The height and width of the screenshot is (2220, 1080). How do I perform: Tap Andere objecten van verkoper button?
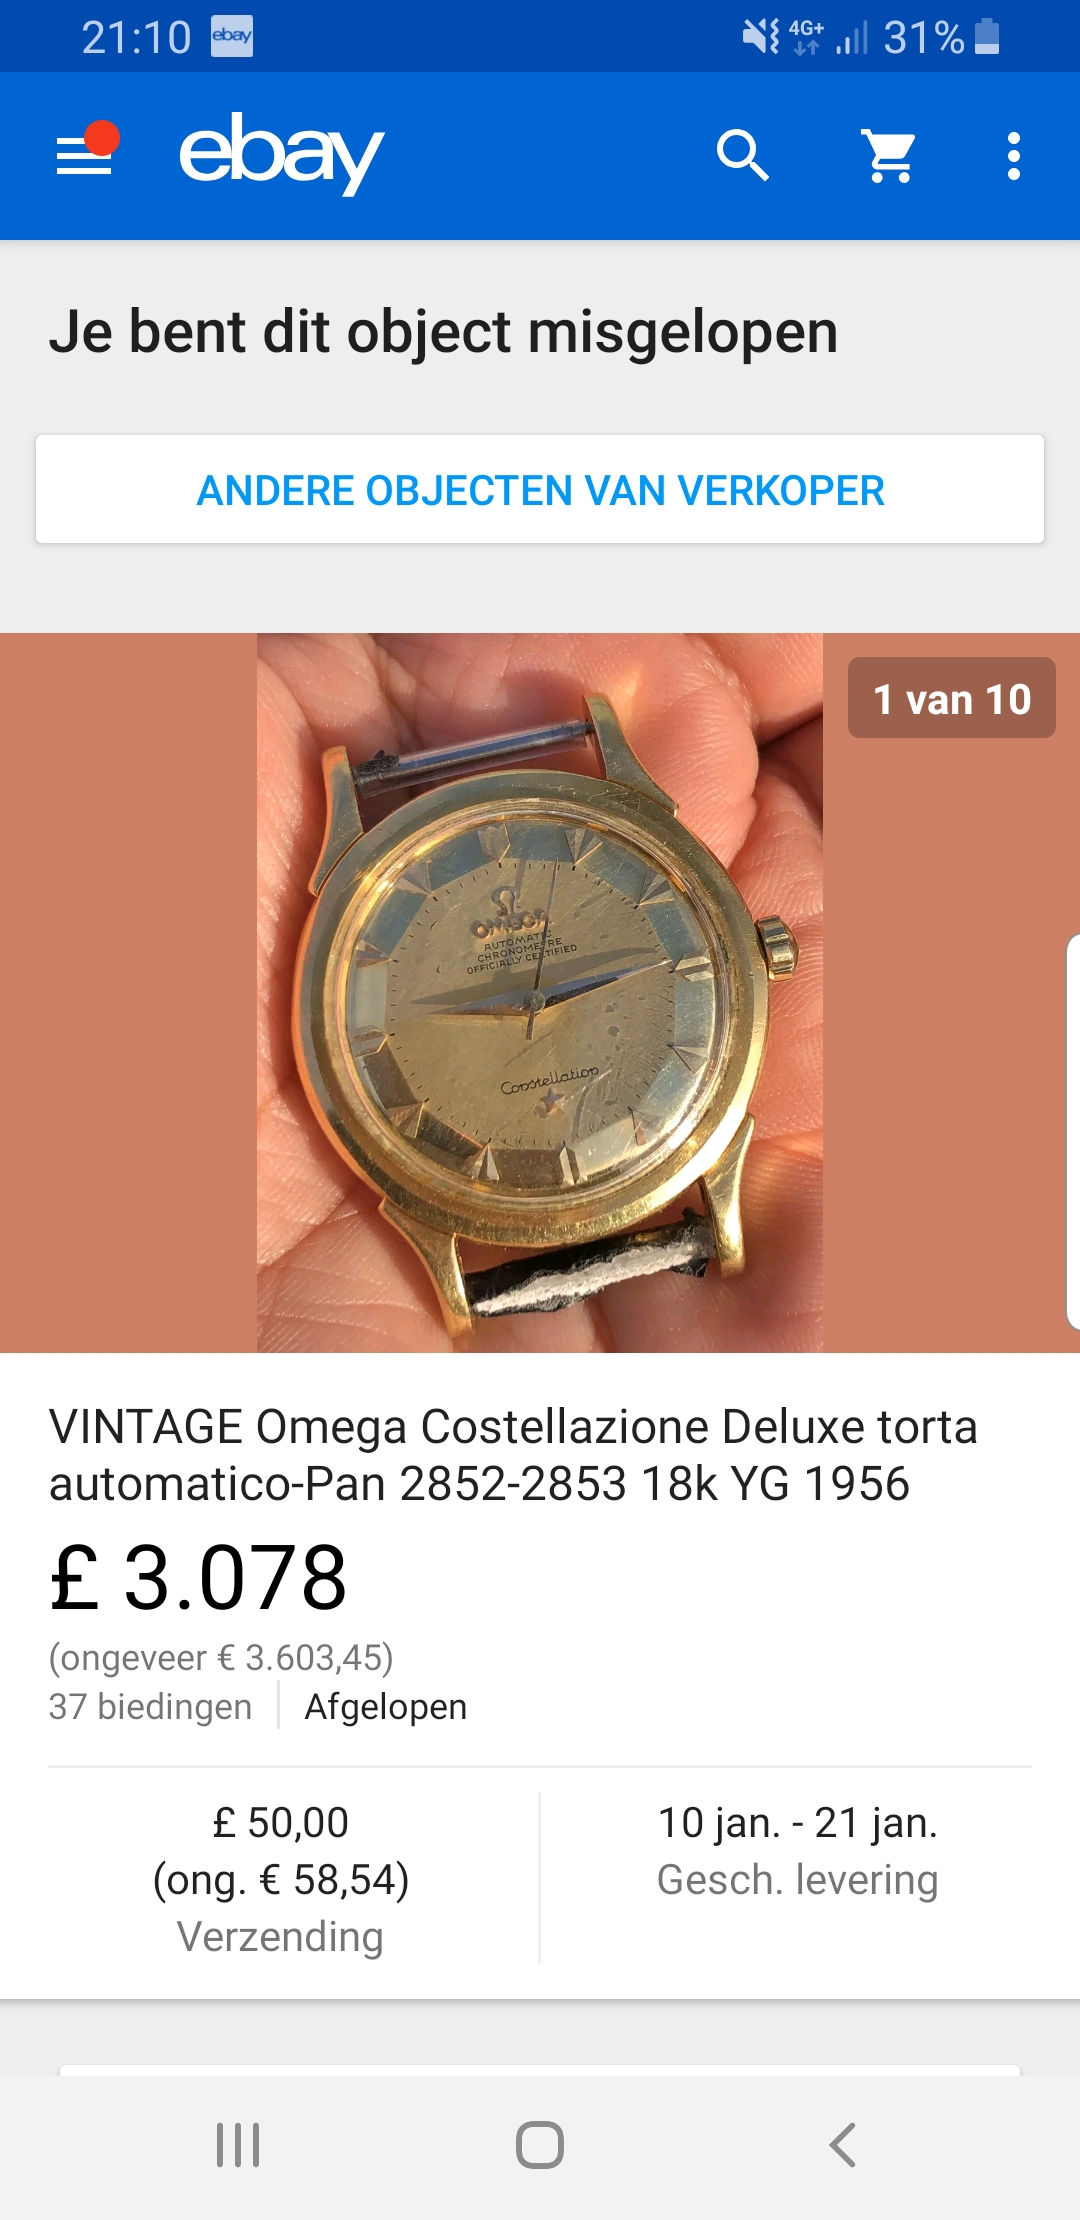click(x=540, y=490)
